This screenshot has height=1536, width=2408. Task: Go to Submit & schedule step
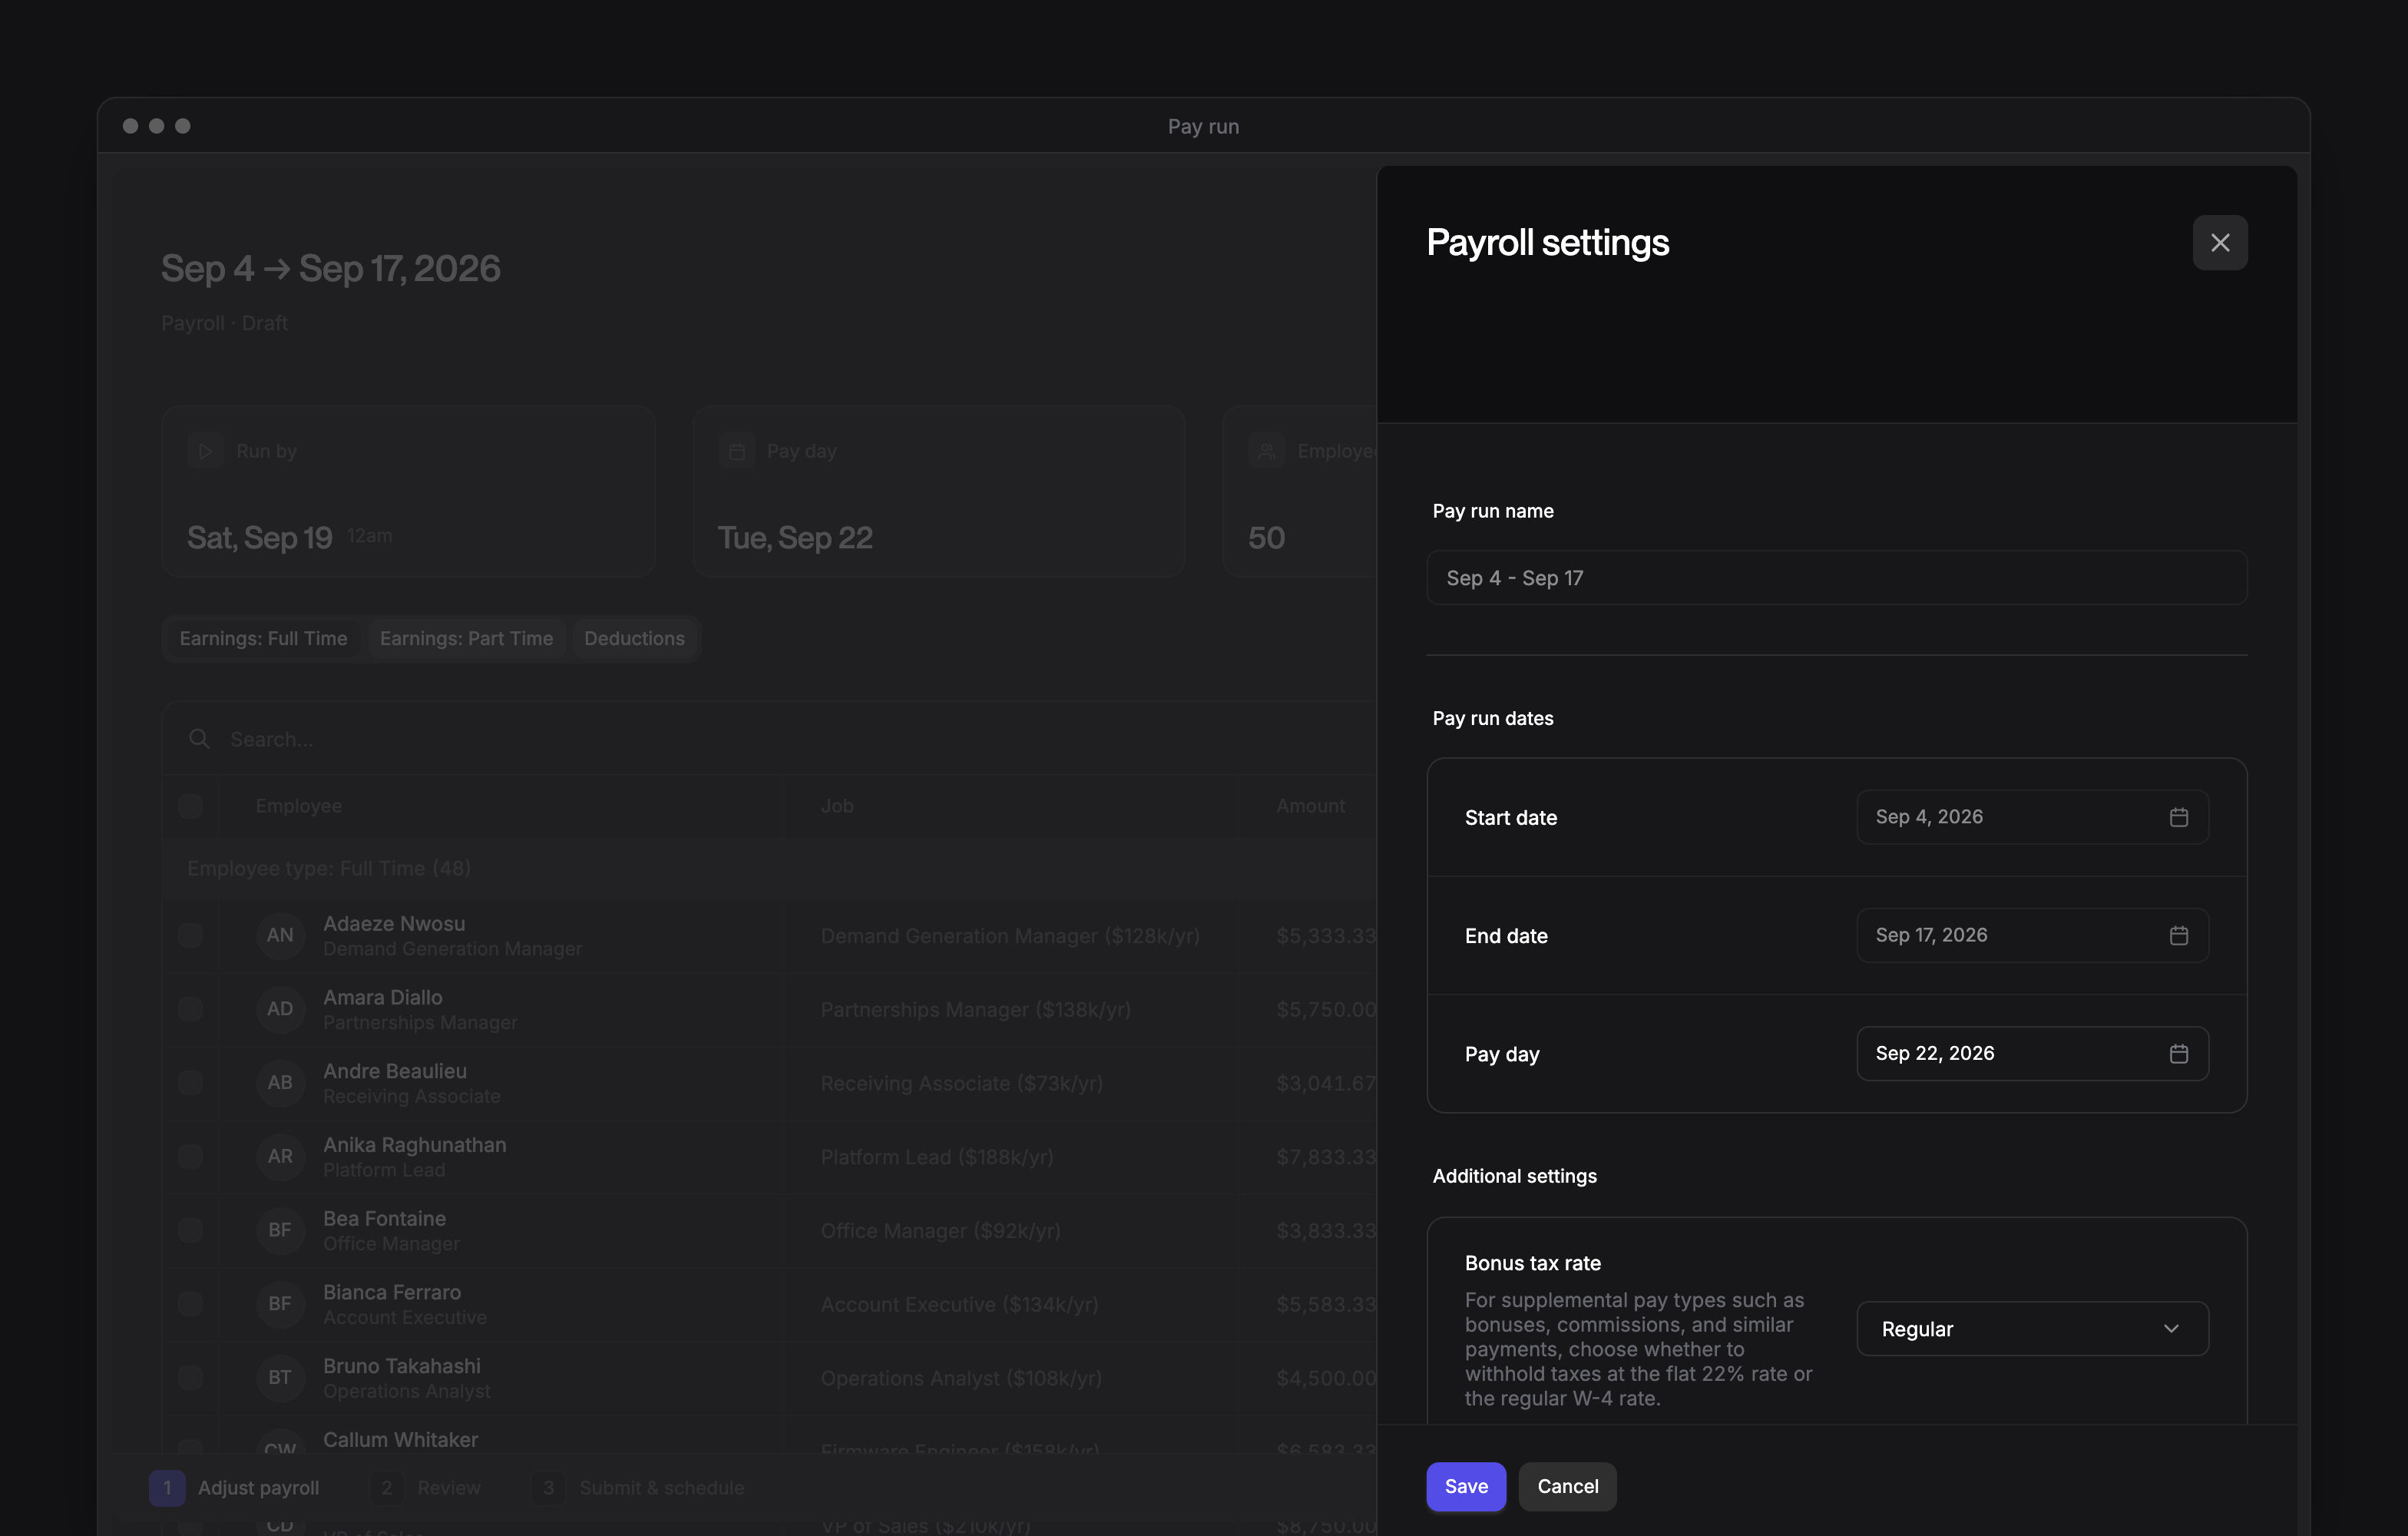point(638,1488)
